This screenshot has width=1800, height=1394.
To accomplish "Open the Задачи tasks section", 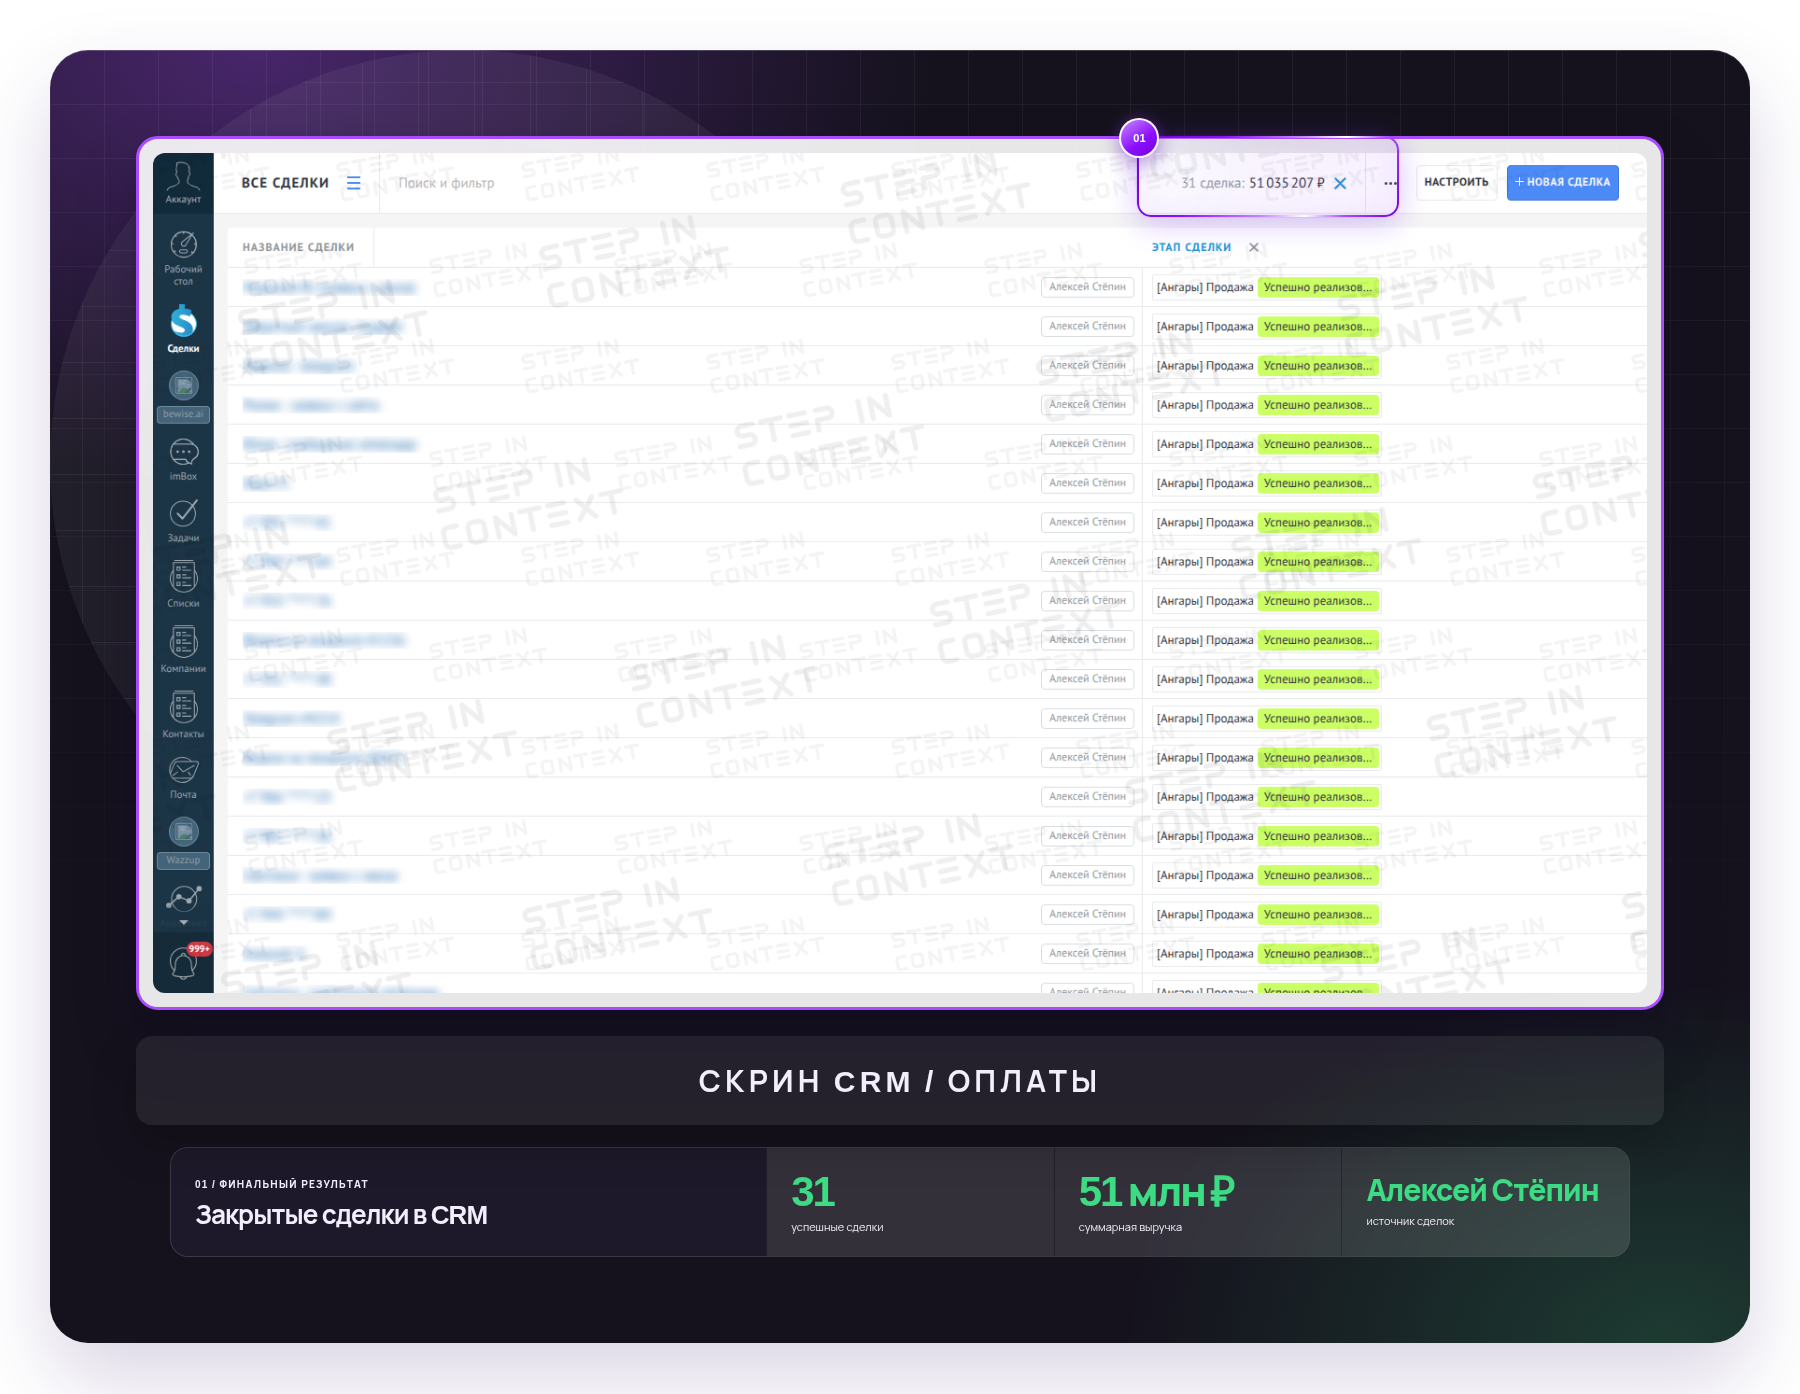I will tap(183, 521).
